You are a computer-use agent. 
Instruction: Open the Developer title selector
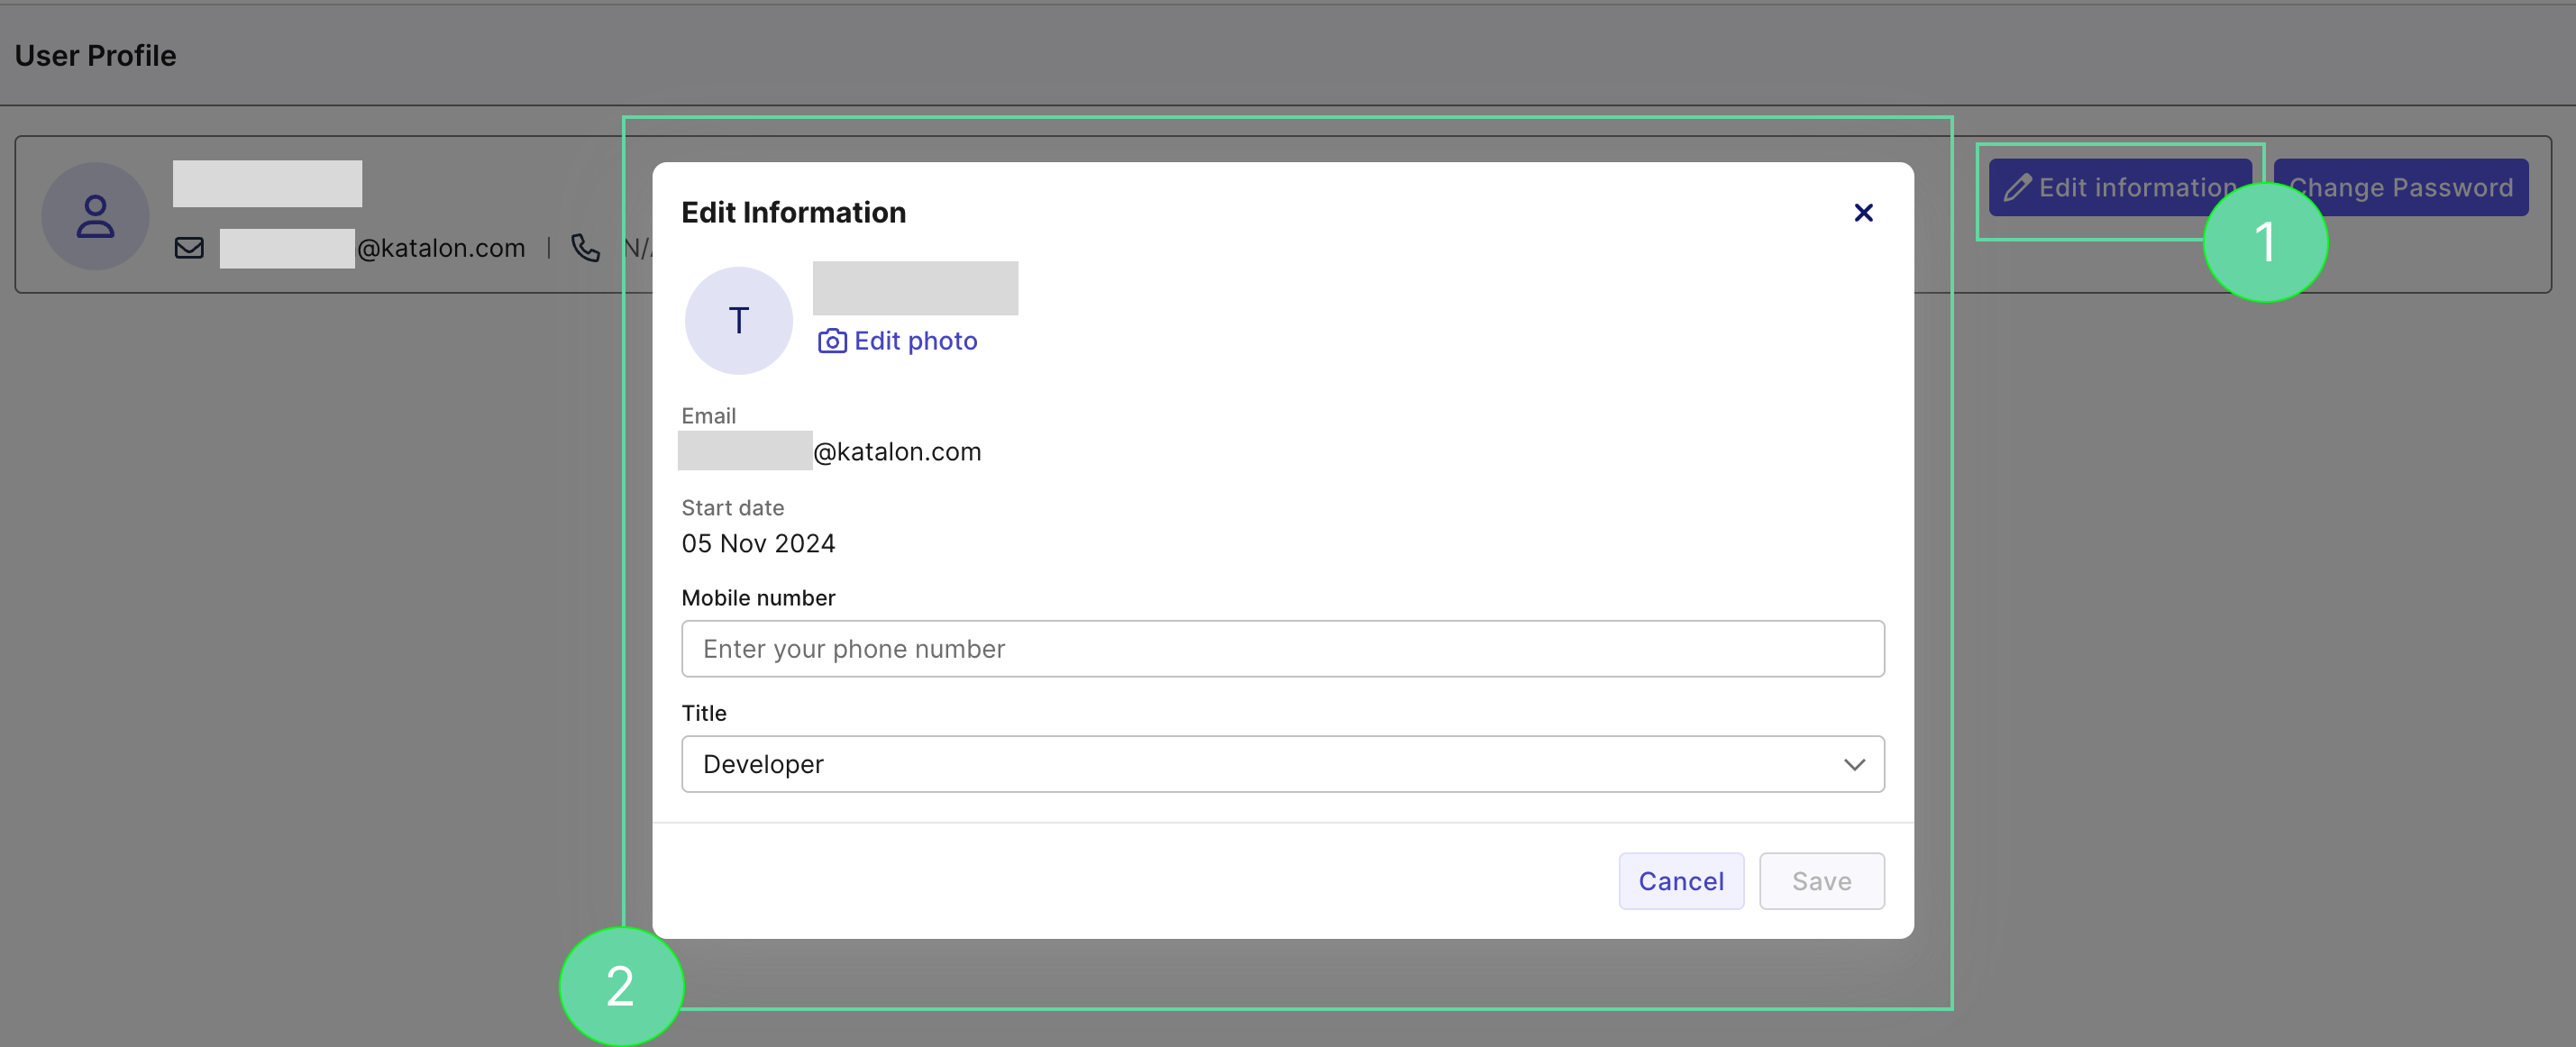[x=1282, y=763]
